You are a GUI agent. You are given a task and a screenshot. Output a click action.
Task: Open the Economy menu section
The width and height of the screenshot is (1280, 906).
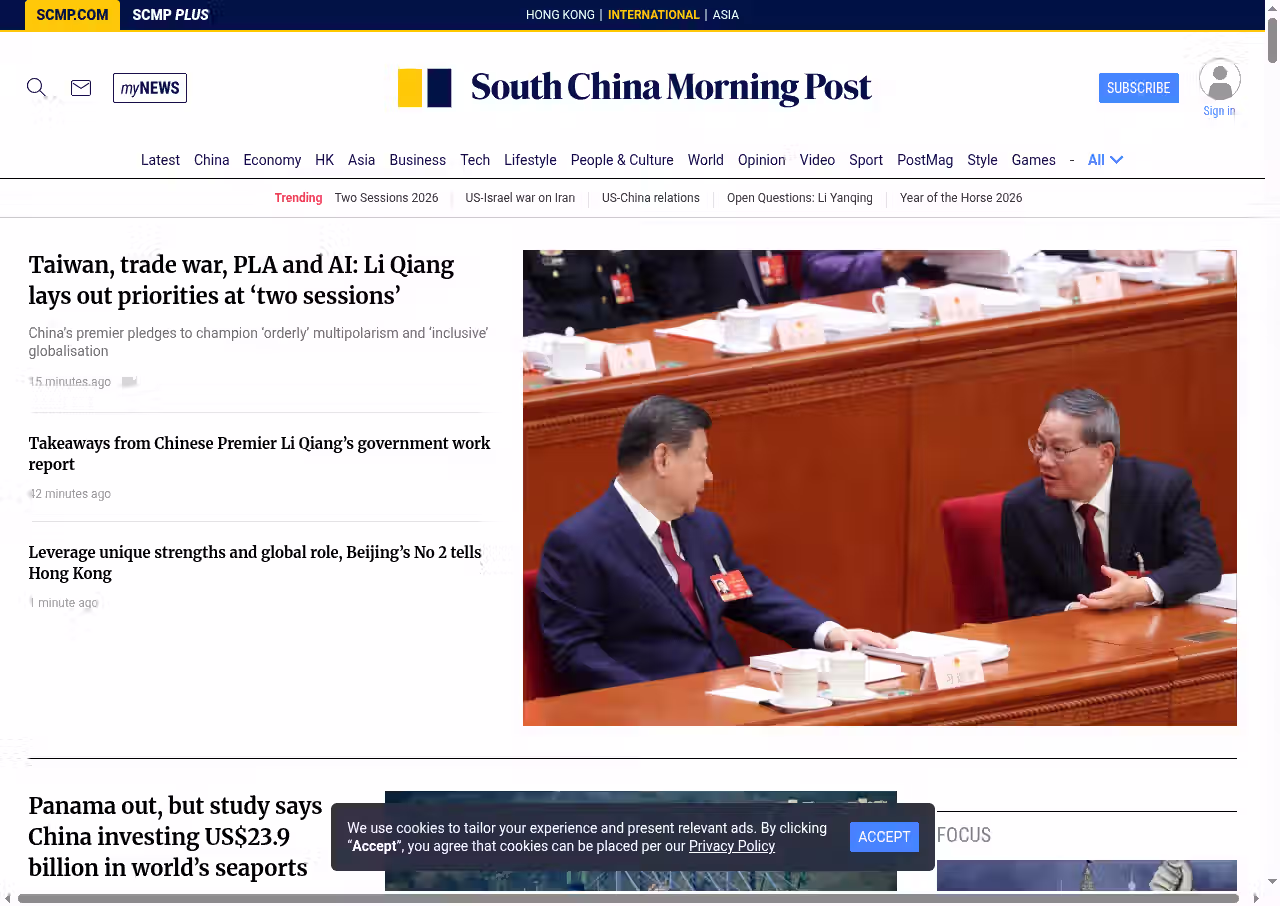coord(272,160)
